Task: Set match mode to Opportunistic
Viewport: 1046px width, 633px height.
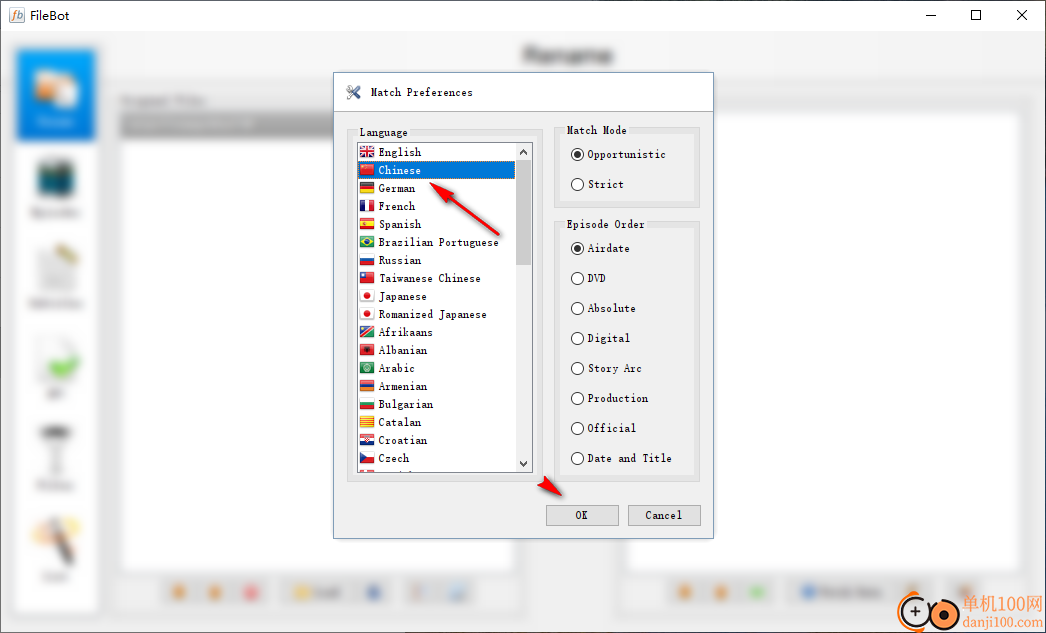Action: [x=618, y=155]
